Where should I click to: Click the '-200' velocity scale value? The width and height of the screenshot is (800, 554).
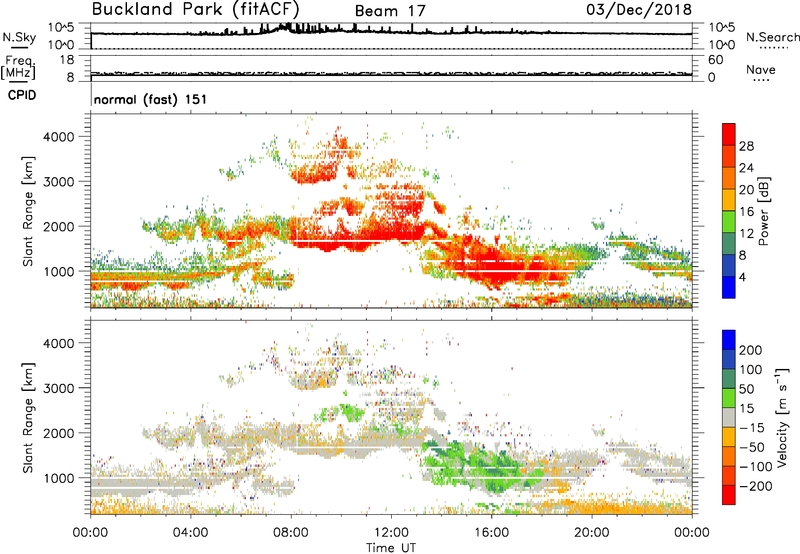(x=756, y=486)
